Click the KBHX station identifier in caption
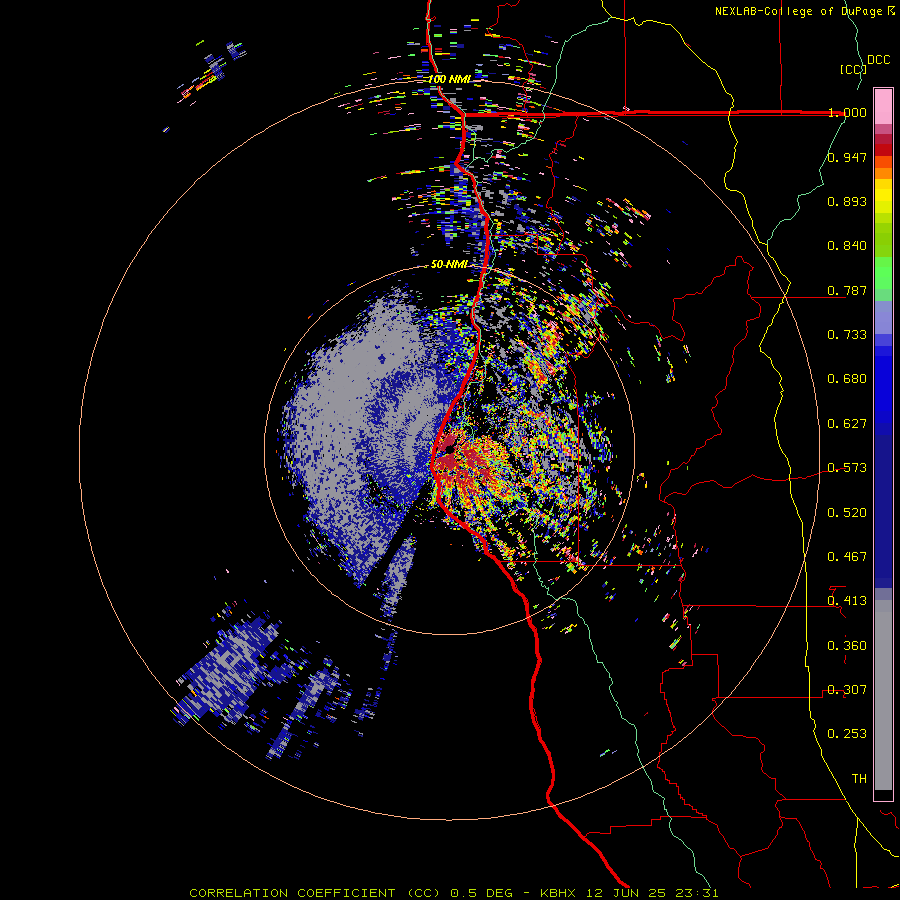Screen dimensions: 900x900 tap(558, 893)
